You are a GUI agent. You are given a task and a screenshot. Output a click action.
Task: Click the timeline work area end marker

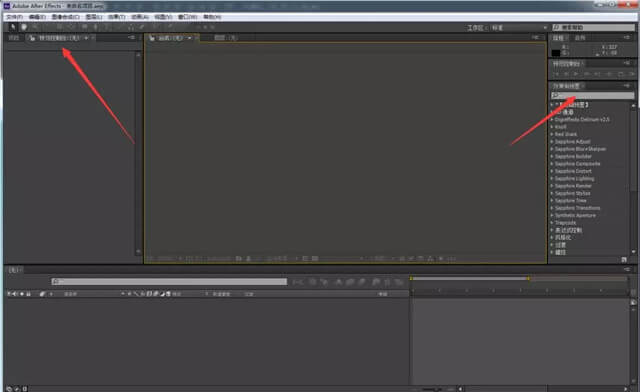point(528,278)
